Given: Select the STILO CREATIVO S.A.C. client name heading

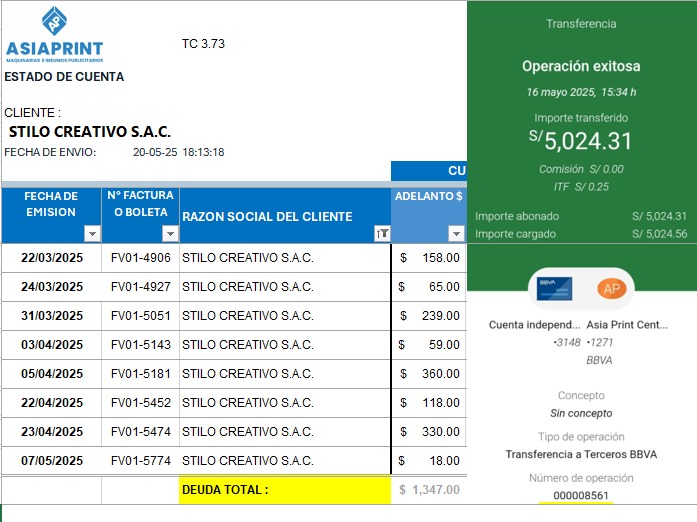Looking at the screenshot, I should 90,132.
